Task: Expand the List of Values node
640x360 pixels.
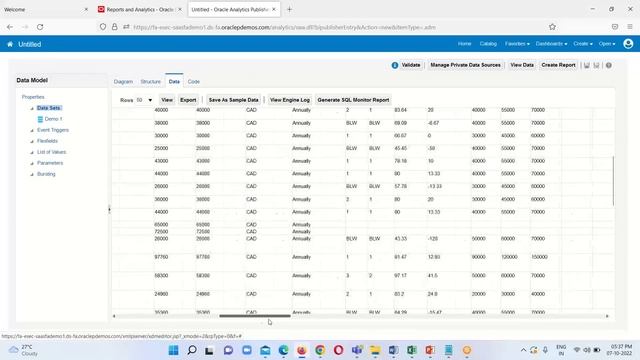Action: click(32, 153)
